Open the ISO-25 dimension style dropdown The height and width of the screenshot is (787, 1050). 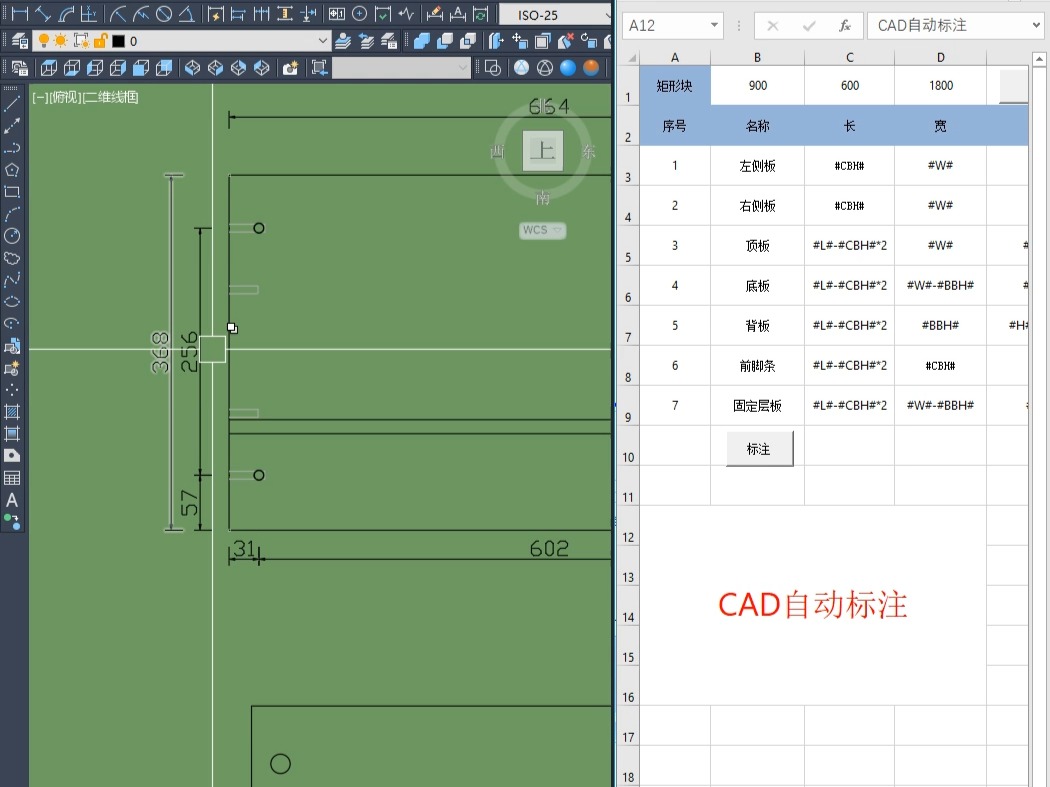pyautogui.click(x=608, y=14)
